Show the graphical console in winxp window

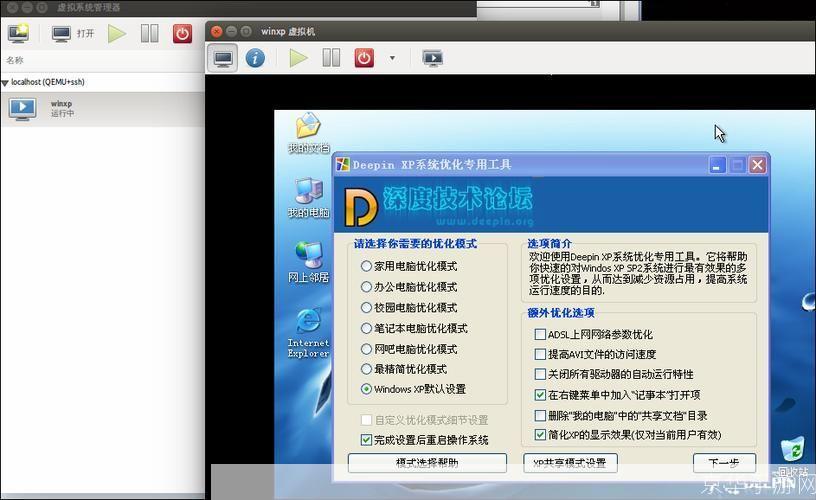click(x=223, y=58)
